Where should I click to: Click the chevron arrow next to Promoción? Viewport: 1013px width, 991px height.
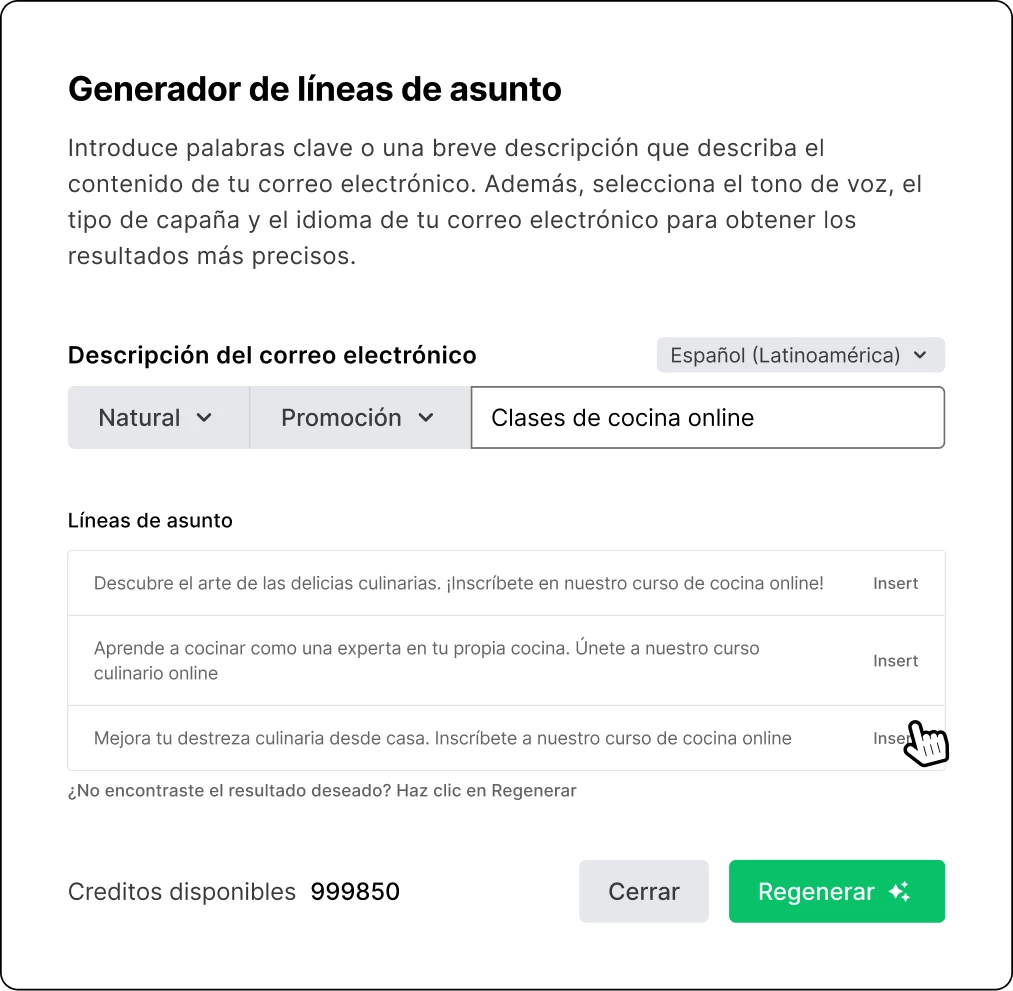[426, 418]
